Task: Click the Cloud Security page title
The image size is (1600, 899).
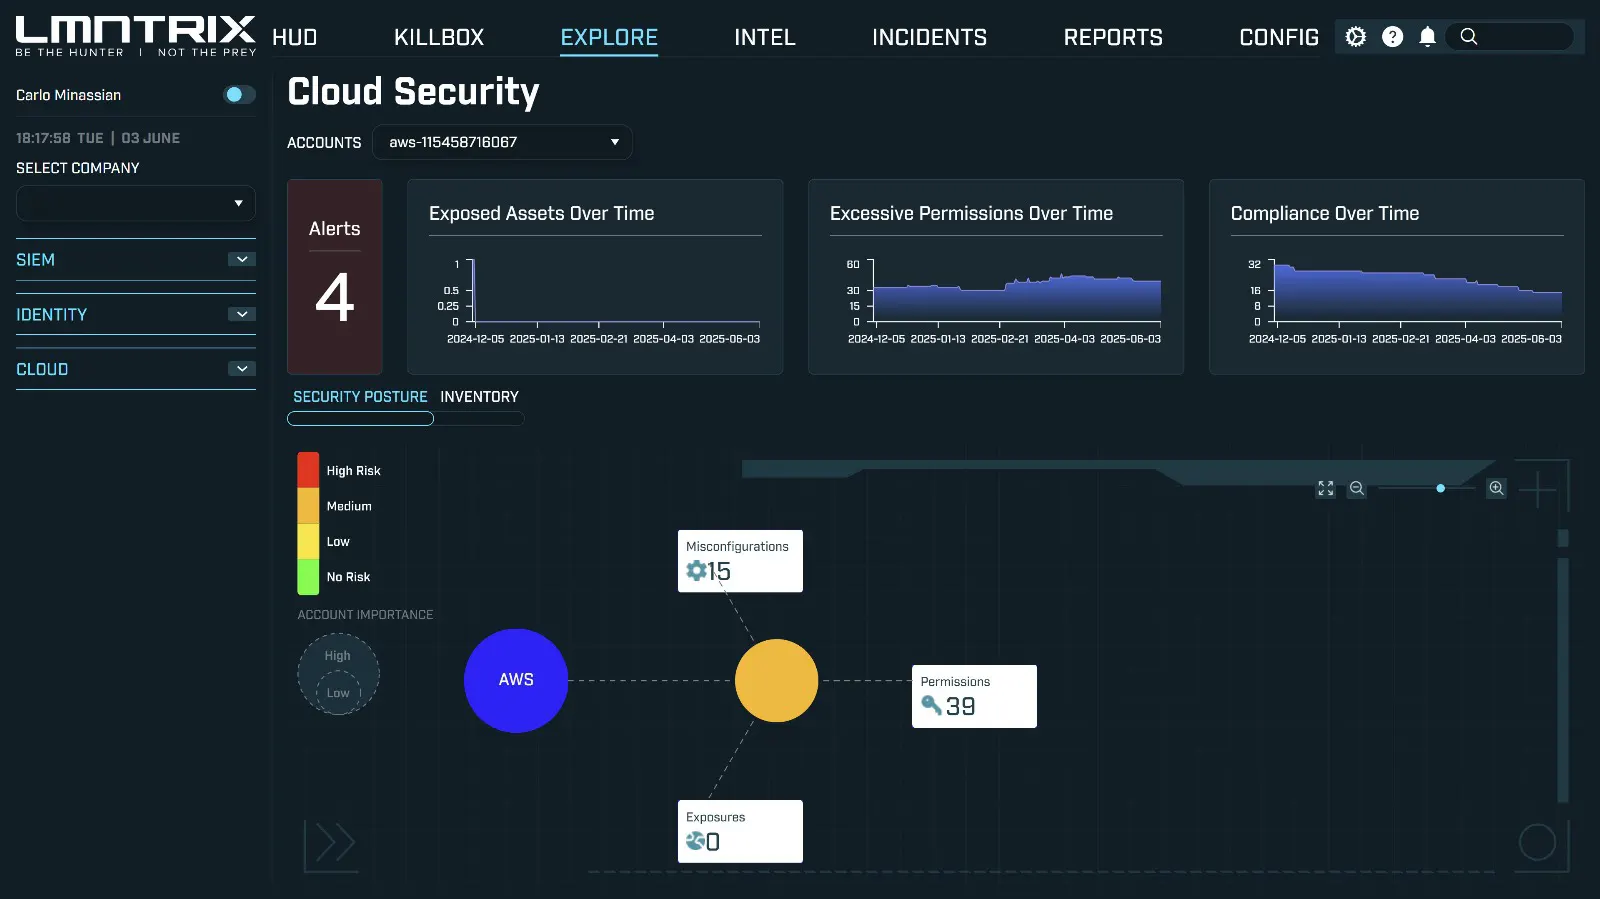Action: 413,92
